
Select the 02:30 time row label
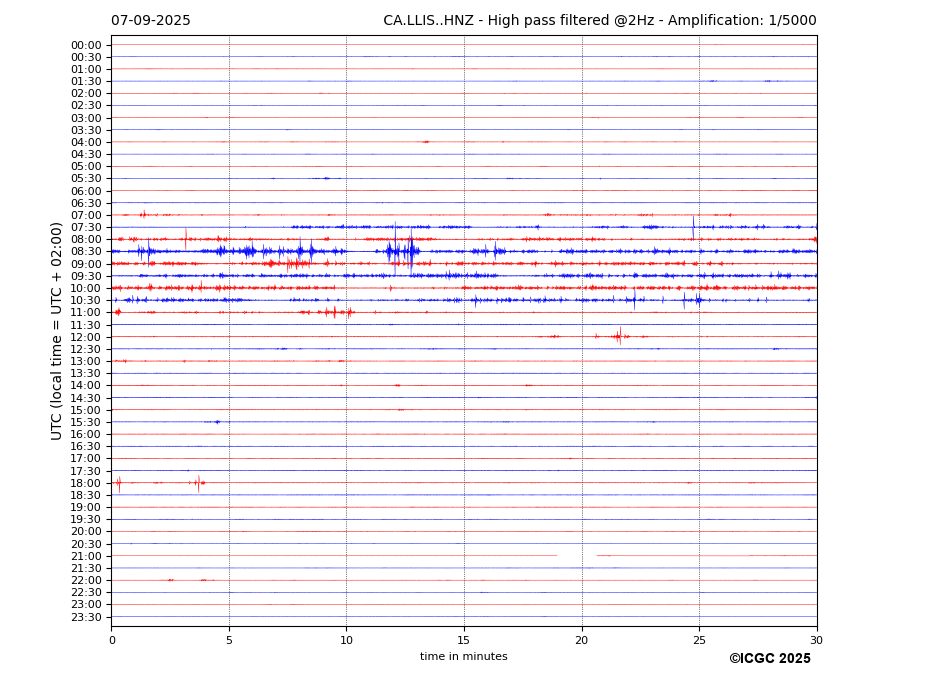86,105
